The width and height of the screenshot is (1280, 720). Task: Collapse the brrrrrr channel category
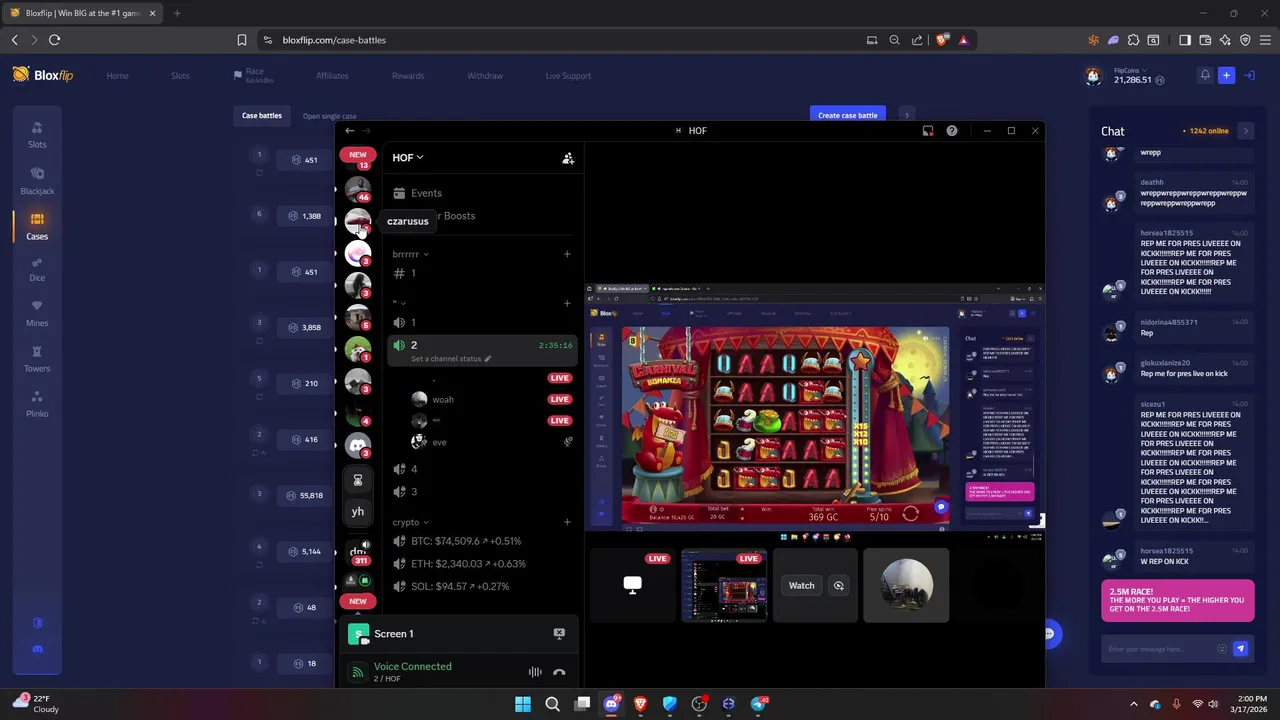410,254
